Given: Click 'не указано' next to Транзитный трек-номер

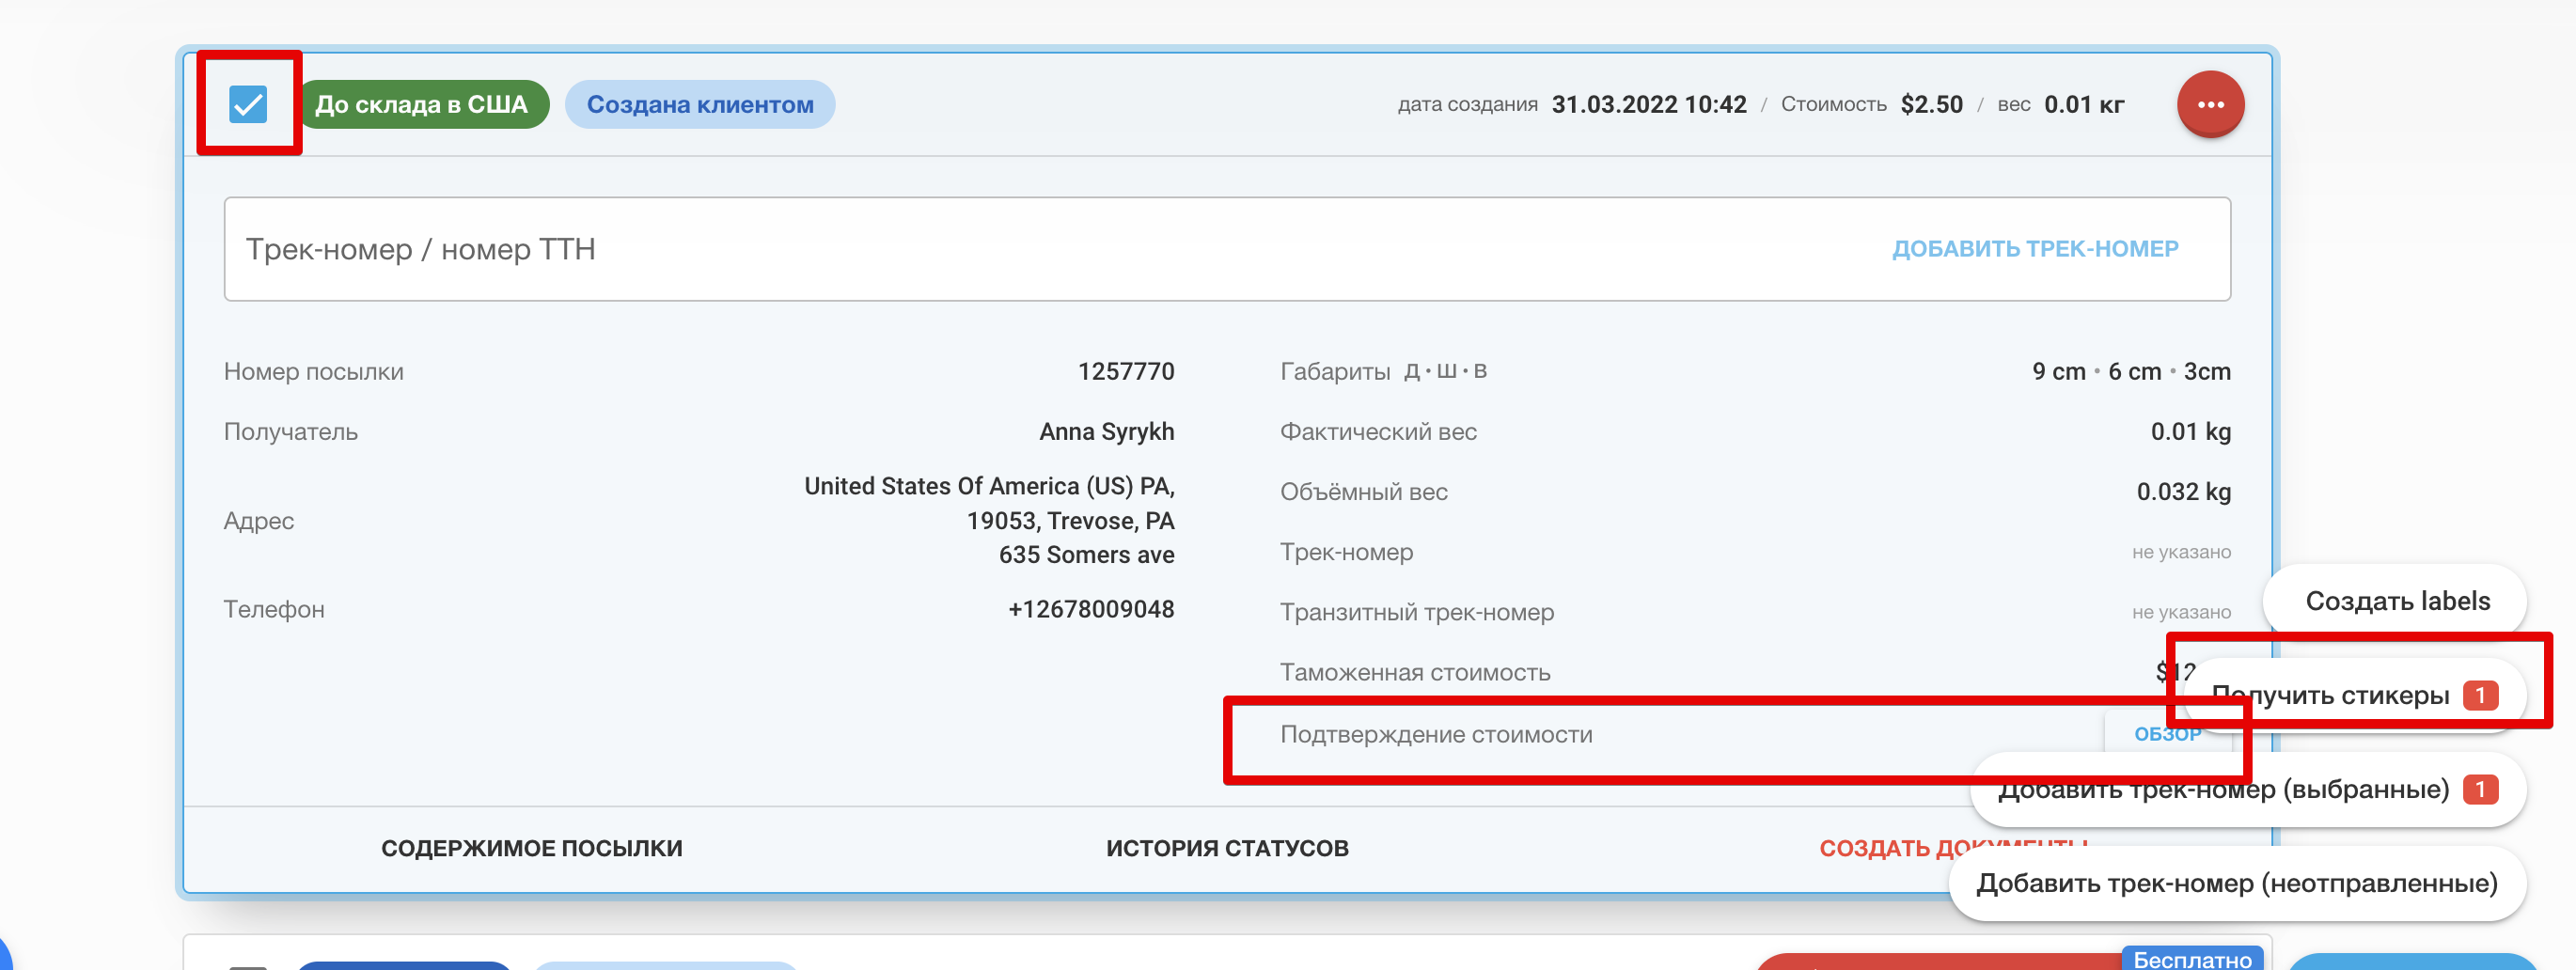Looking at the screenshot, I should 2181,612.
